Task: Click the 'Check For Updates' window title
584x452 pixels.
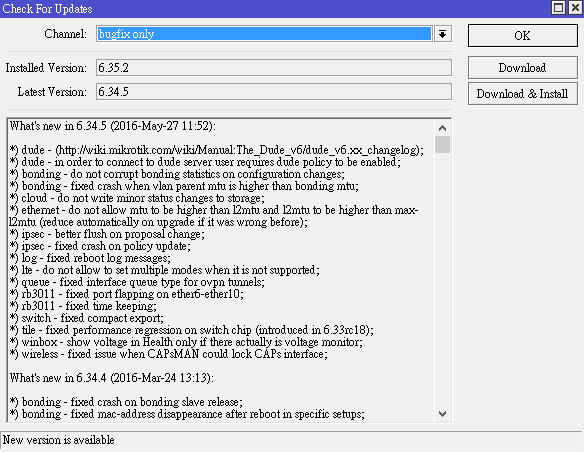Action: [47, 8]
